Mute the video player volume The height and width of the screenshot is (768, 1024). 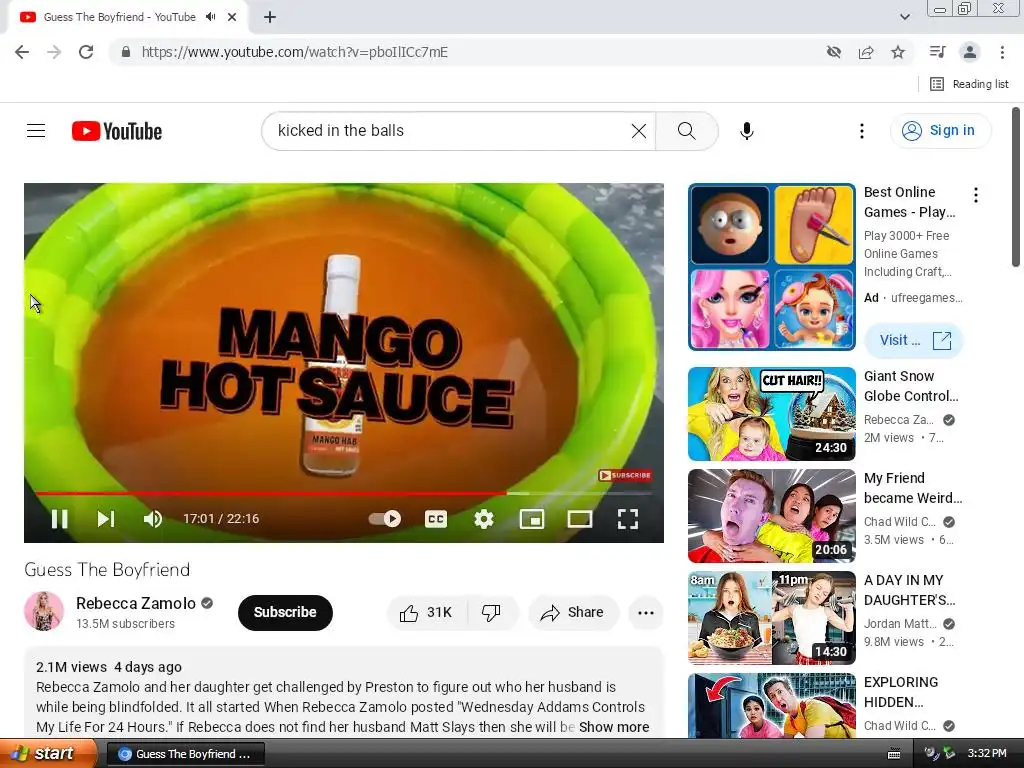coord(153,519)
